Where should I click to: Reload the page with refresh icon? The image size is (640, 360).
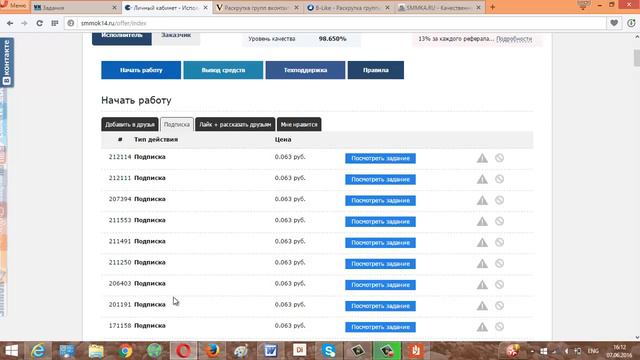pyautogui.click(x=39, y=23)
